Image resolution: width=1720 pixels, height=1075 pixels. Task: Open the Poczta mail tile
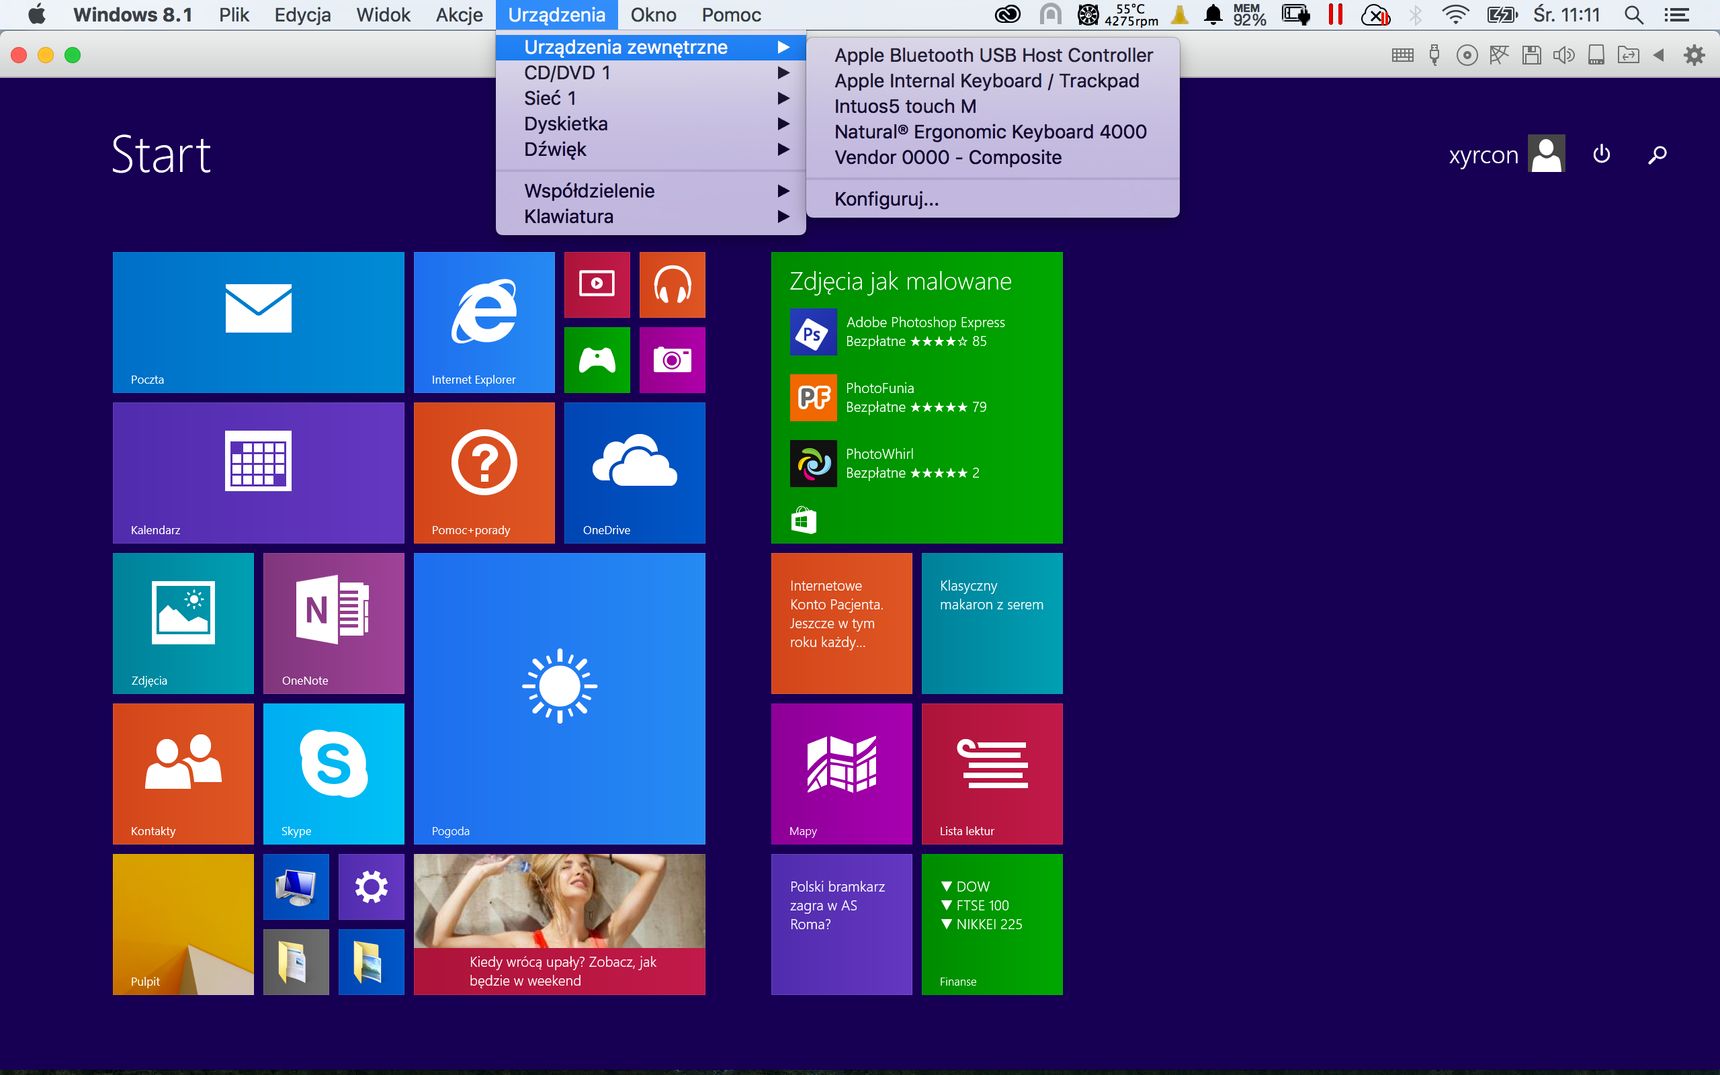click(x=258, y=322)
